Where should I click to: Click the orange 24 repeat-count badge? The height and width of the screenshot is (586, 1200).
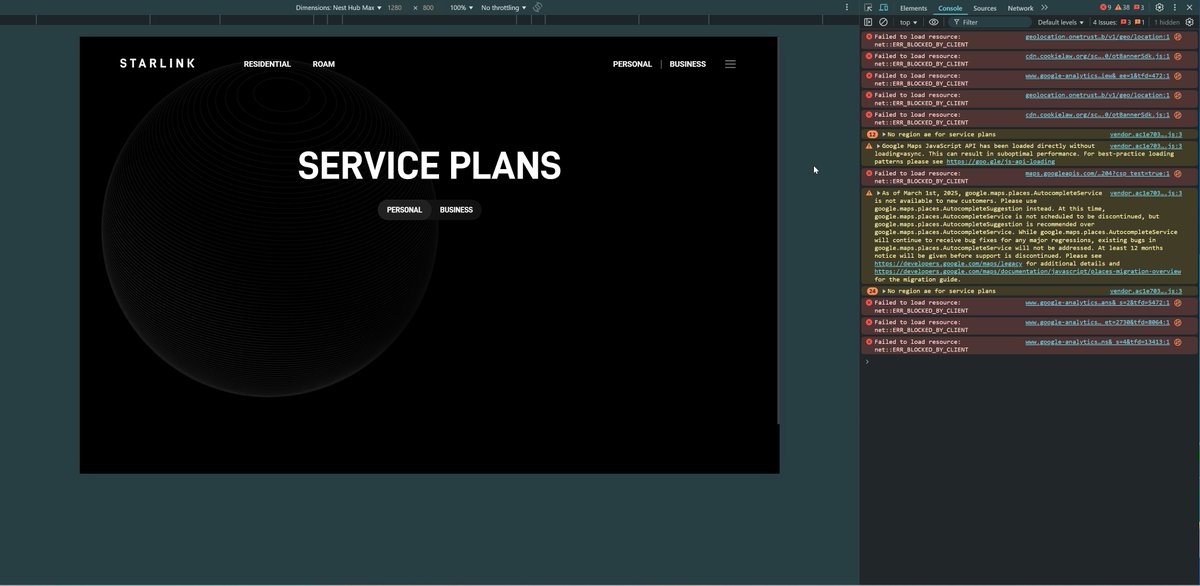872,291
